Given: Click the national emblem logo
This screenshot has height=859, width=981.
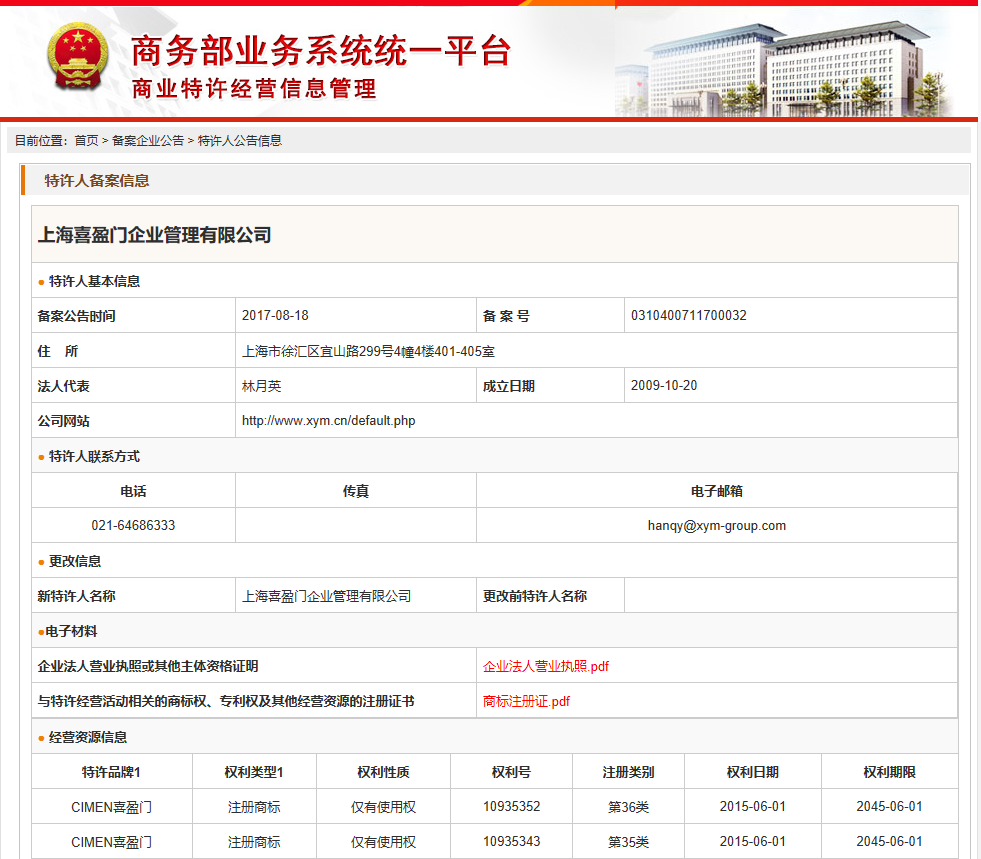Looking at the screenshot, I should (x=78, y=57).
